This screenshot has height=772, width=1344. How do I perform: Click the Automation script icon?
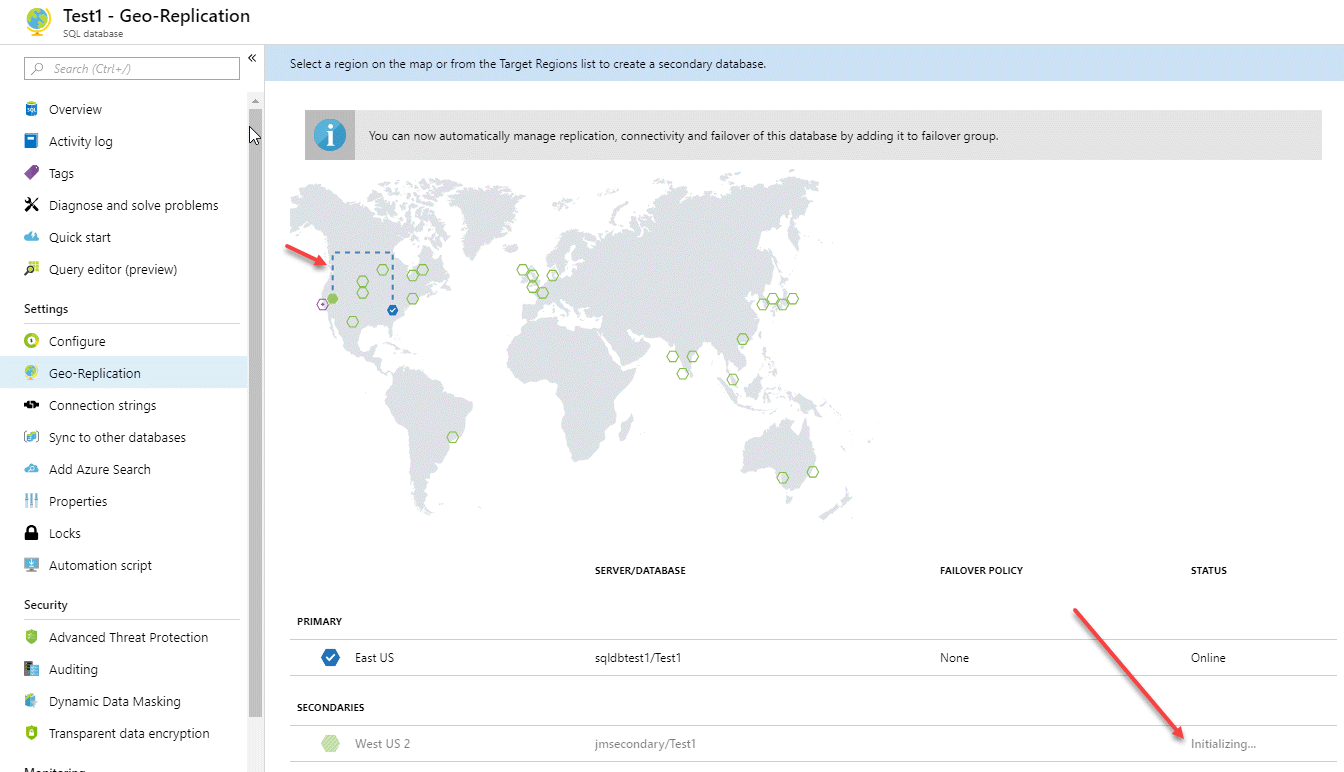tap(31, 565)
